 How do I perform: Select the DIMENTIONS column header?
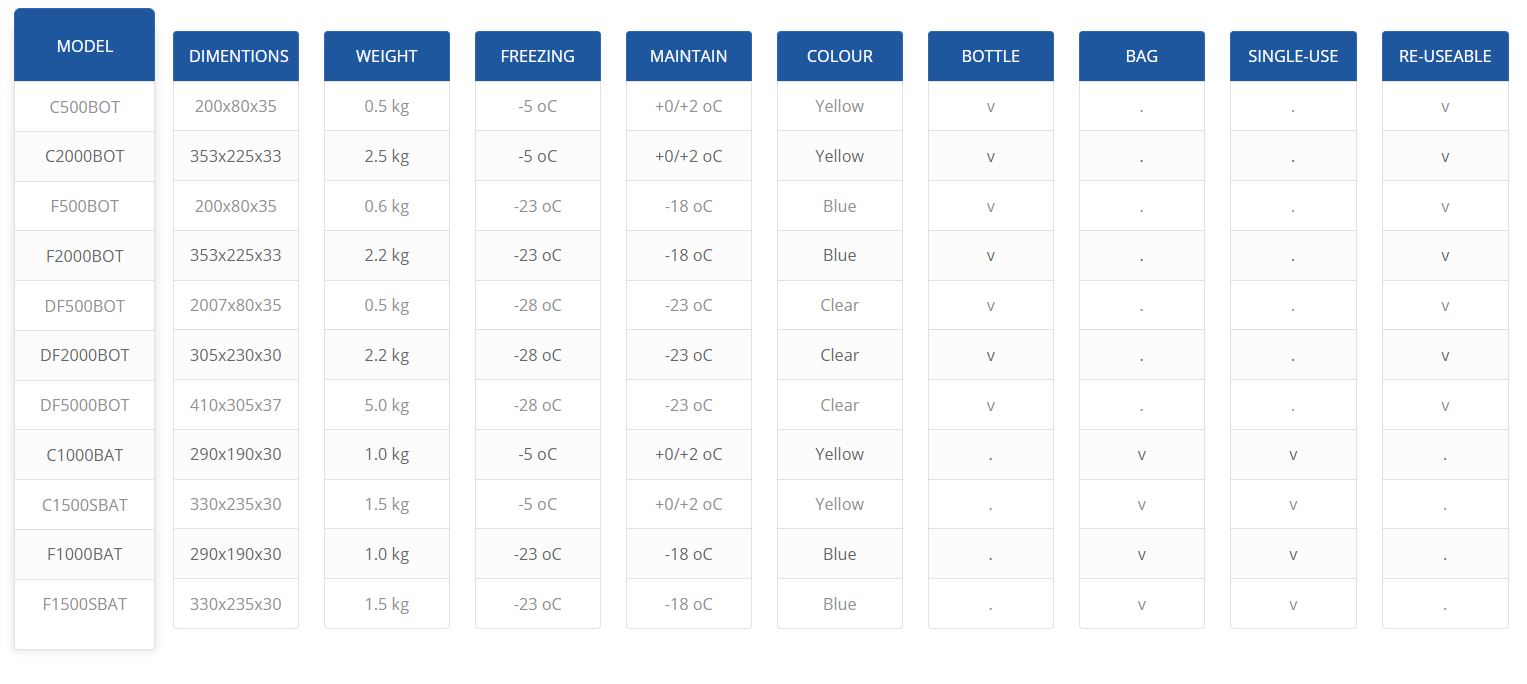pos(238,56)
